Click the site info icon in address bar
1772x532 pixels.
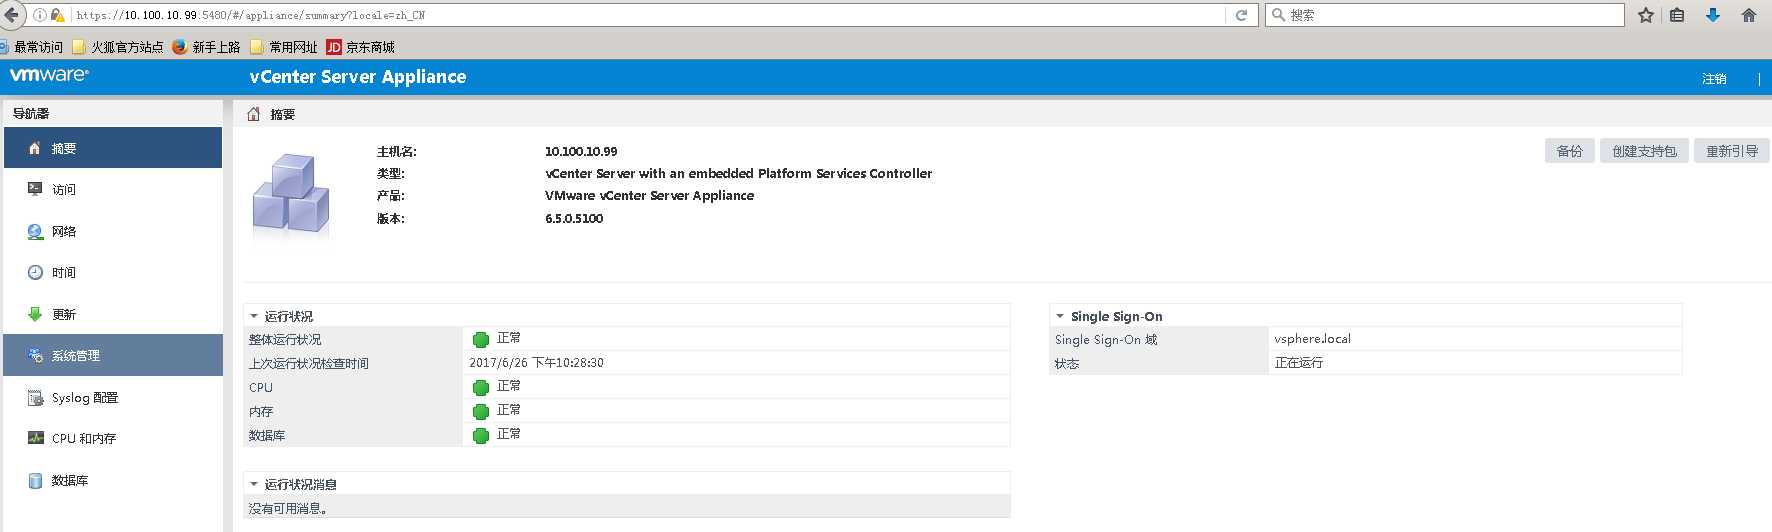(x=40, y=15)
